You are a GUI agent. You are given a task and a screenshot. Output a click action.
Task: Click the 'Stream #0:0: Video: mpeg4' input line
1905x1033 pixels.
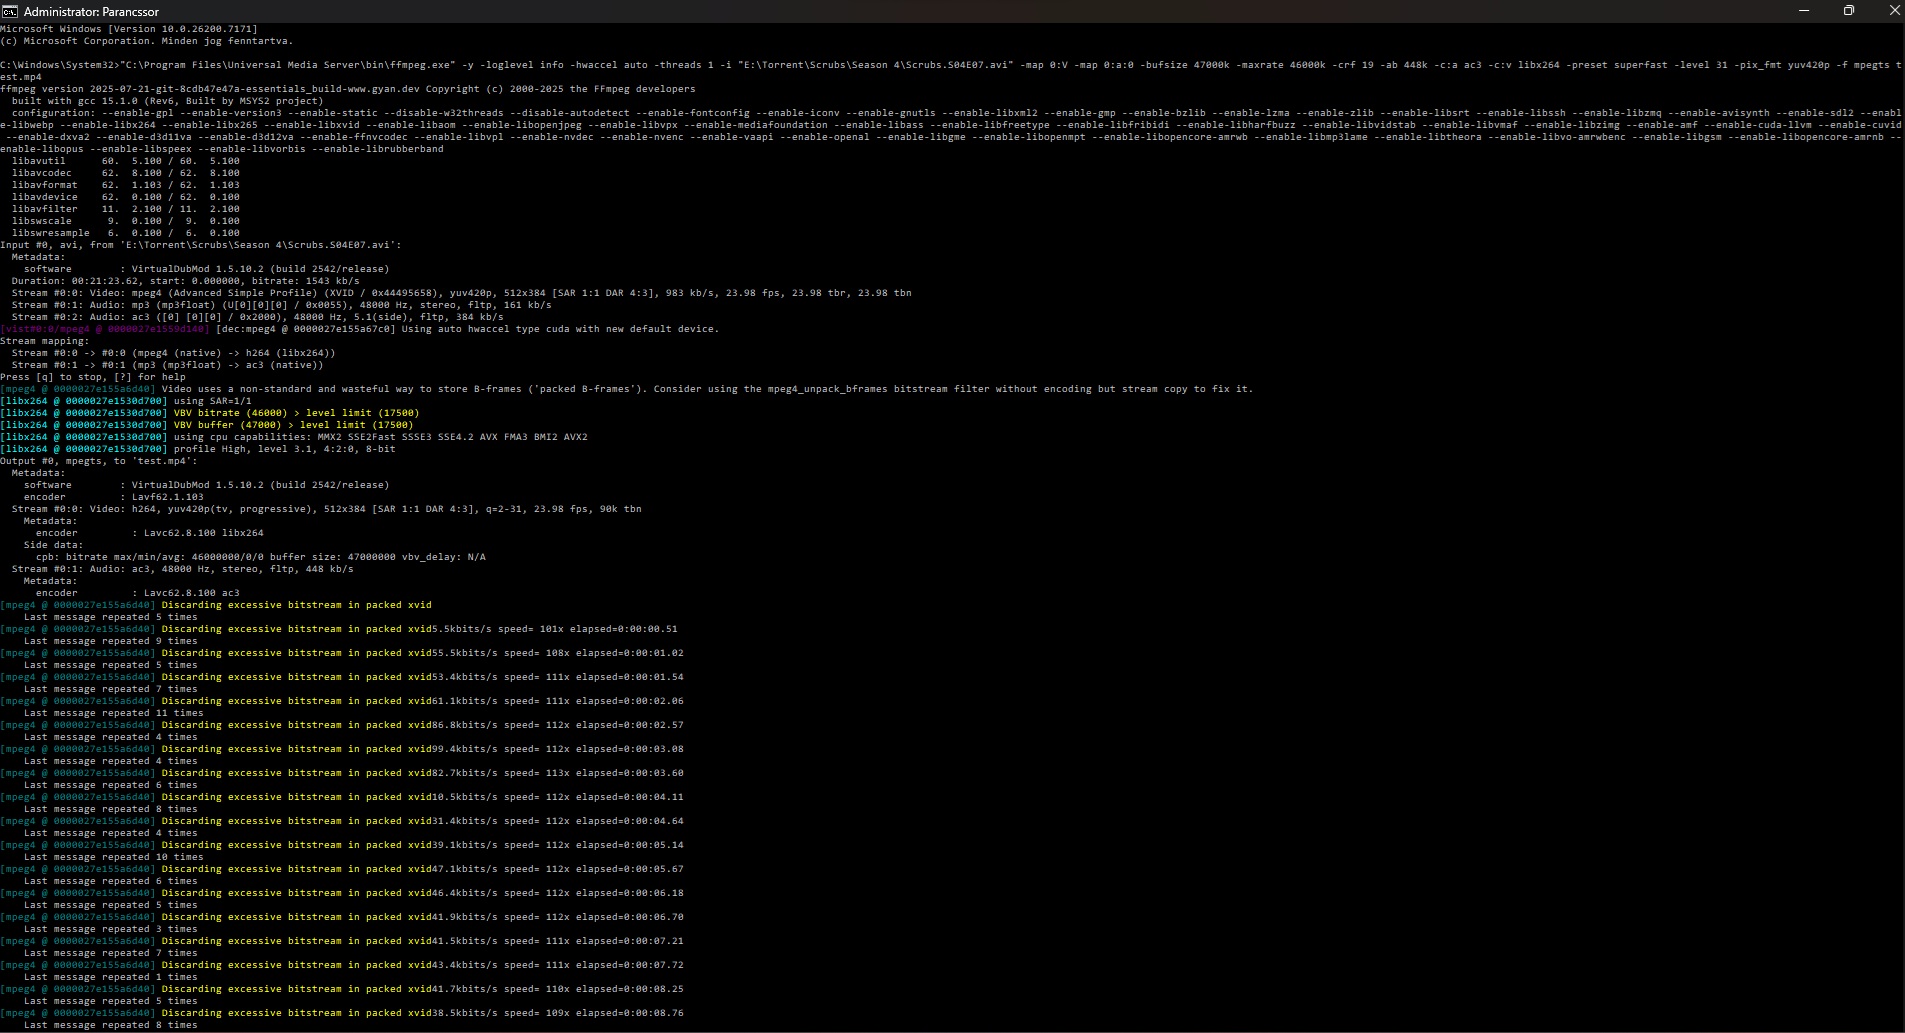[462, 293]
